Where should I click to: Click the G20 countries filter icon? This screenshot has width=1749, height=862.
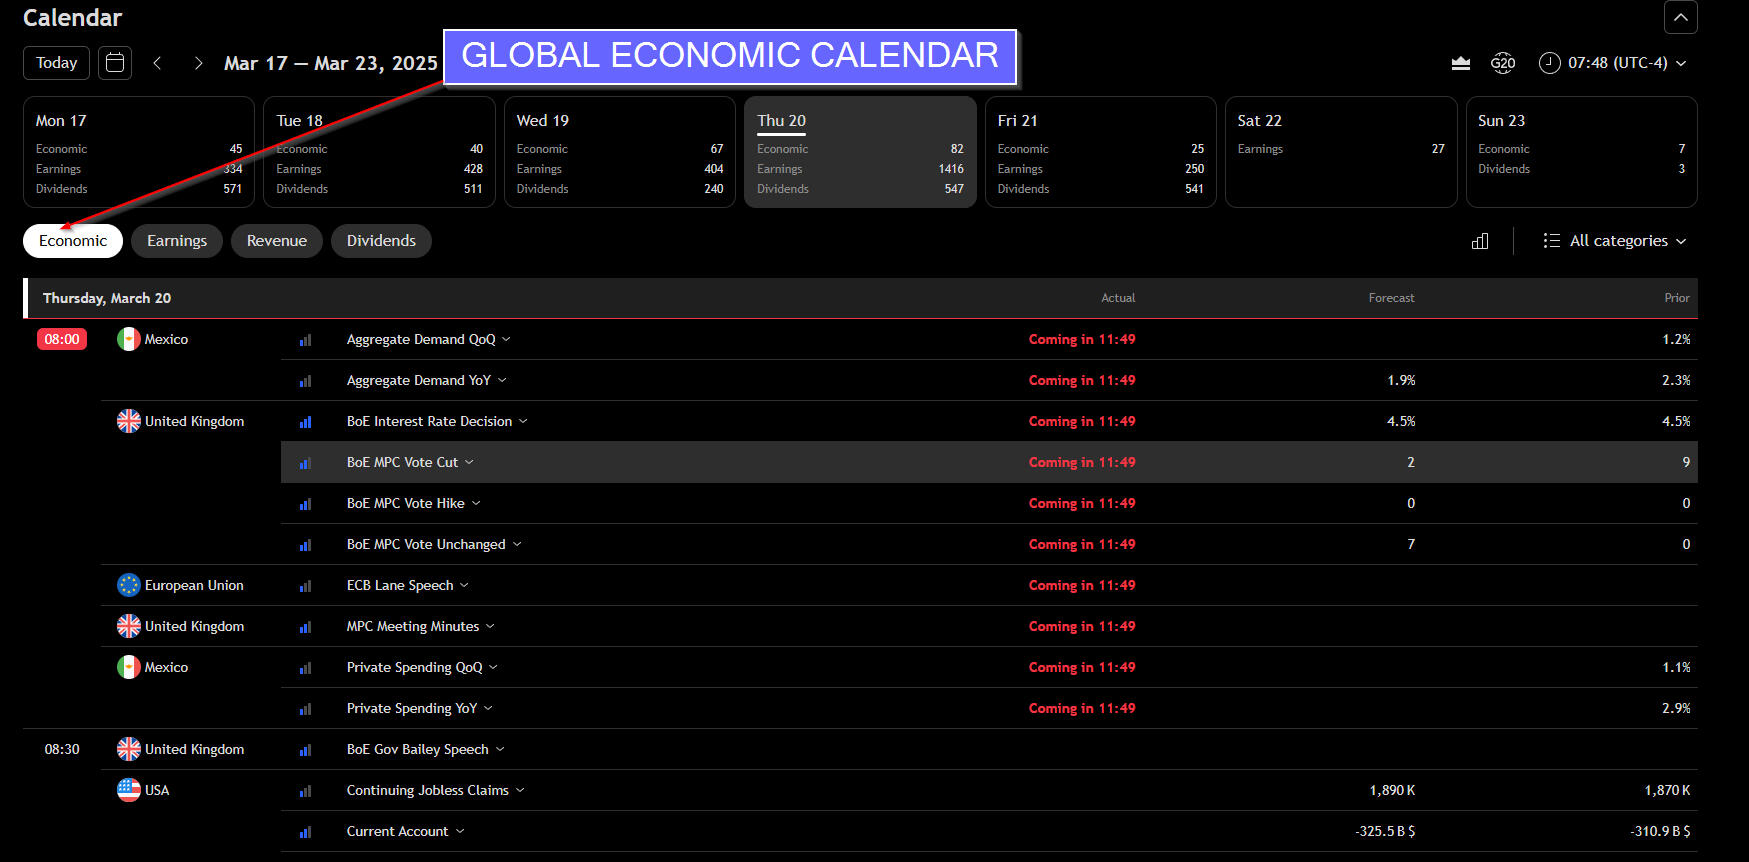click(x=1502, y=63)
